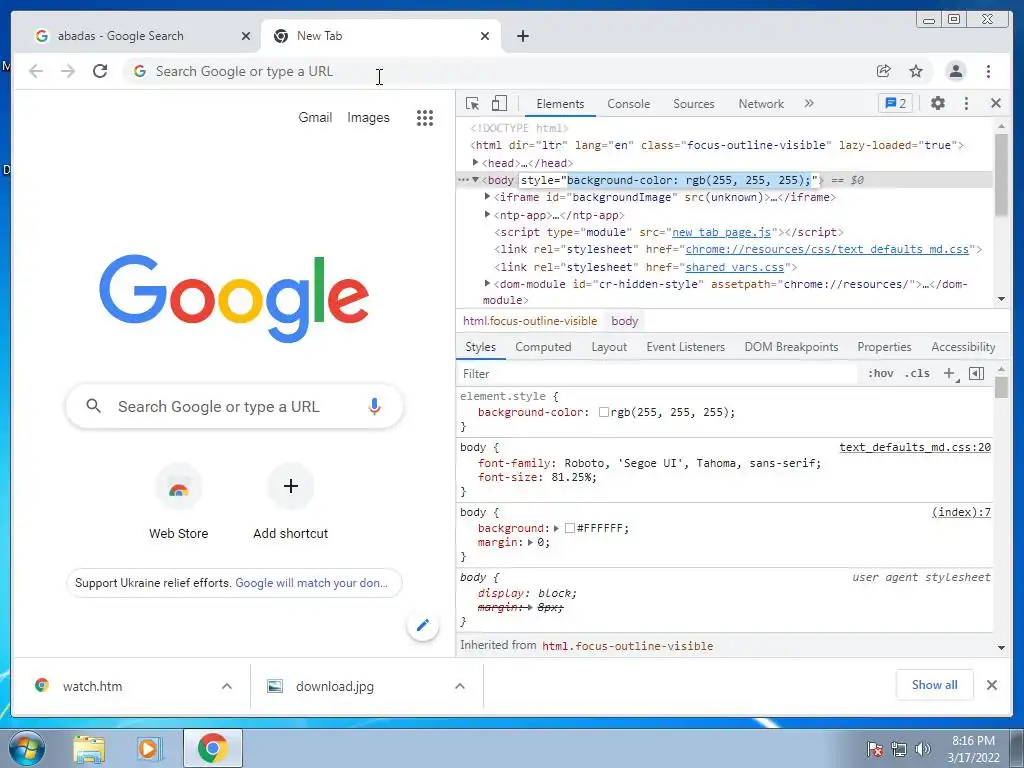Open the Images link

point(368,118)
